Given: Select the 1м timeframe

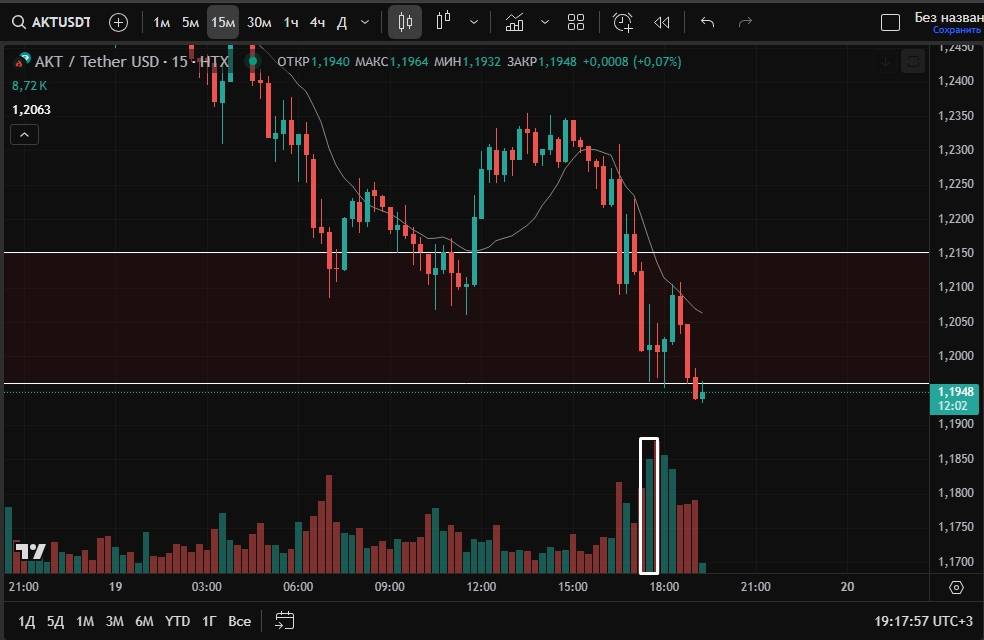Looking at the screenshot, I should tap(161, 22).
